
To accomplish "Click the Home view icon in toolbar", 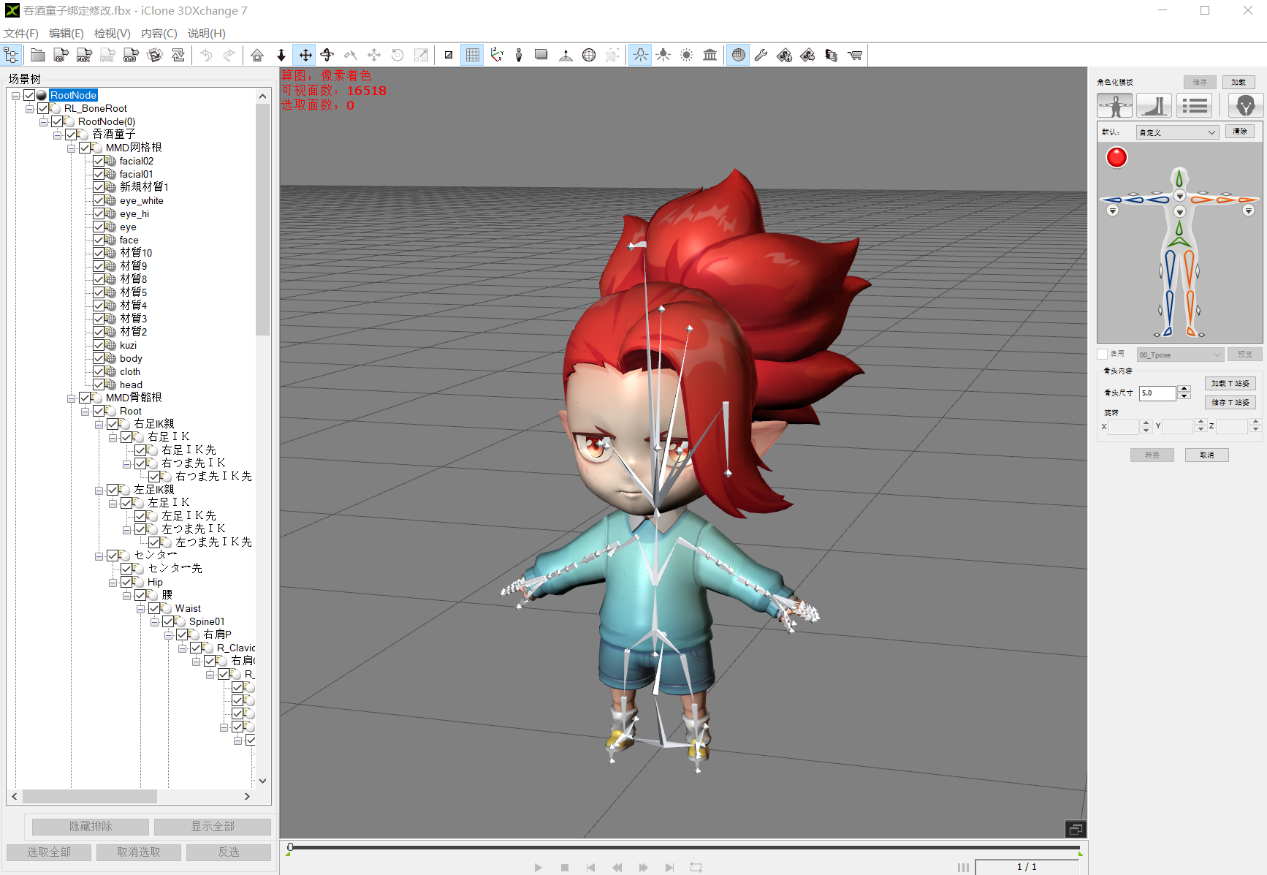I will 257,55.
